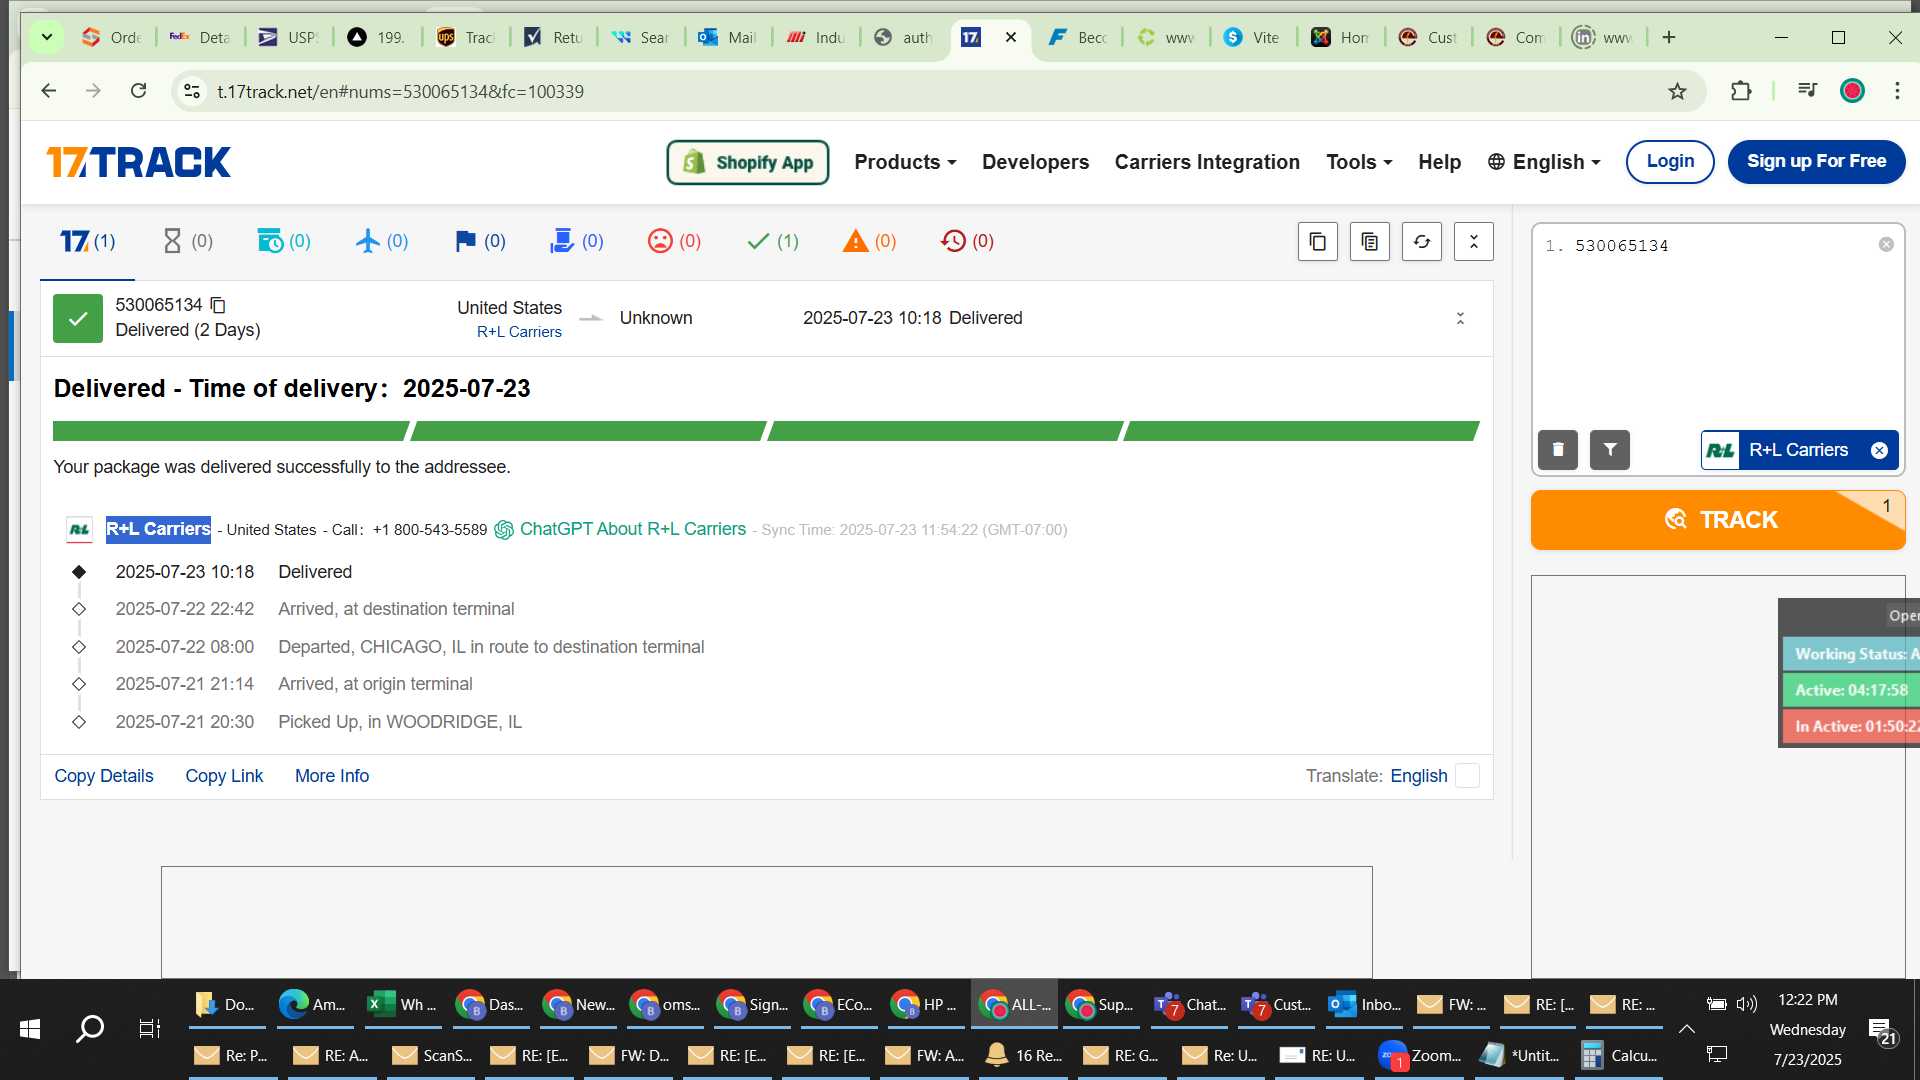Expand the Tools dropdown
The height and width of the screenshot is (1080, 1920).
click(1359, 162)
